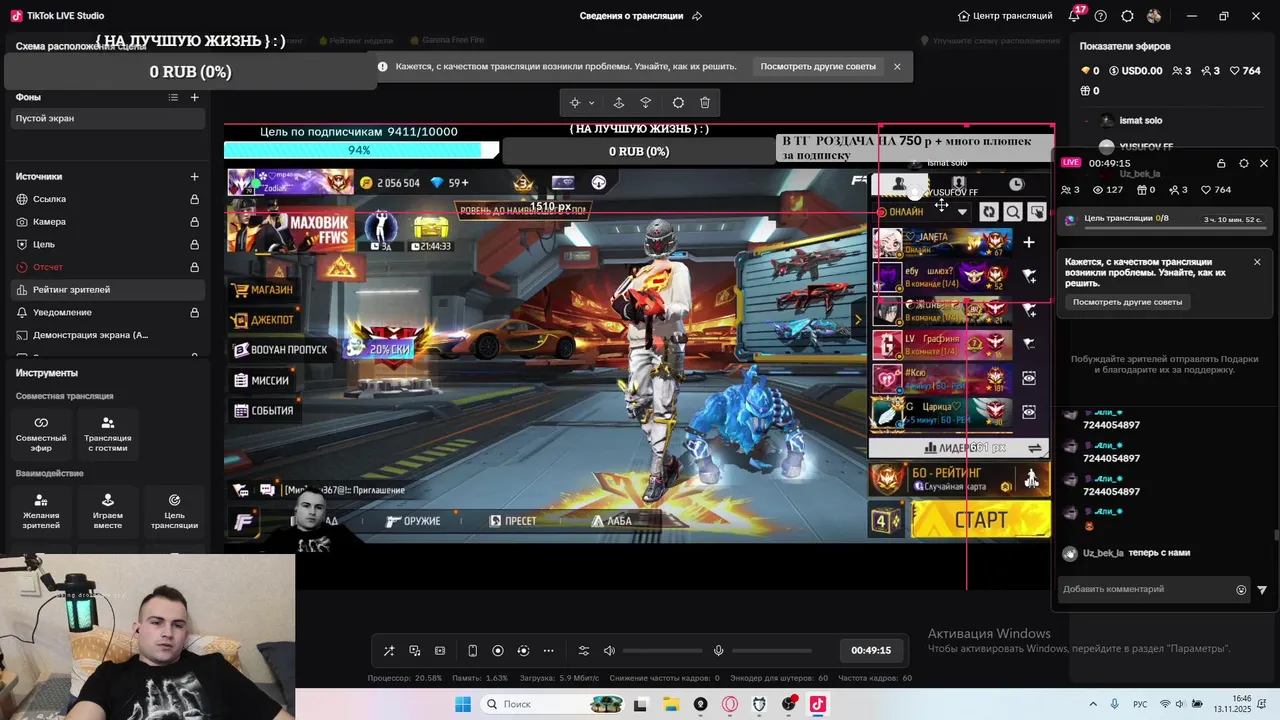
Task: Open Центр трансляций
Action: (x=1005, y=16)
